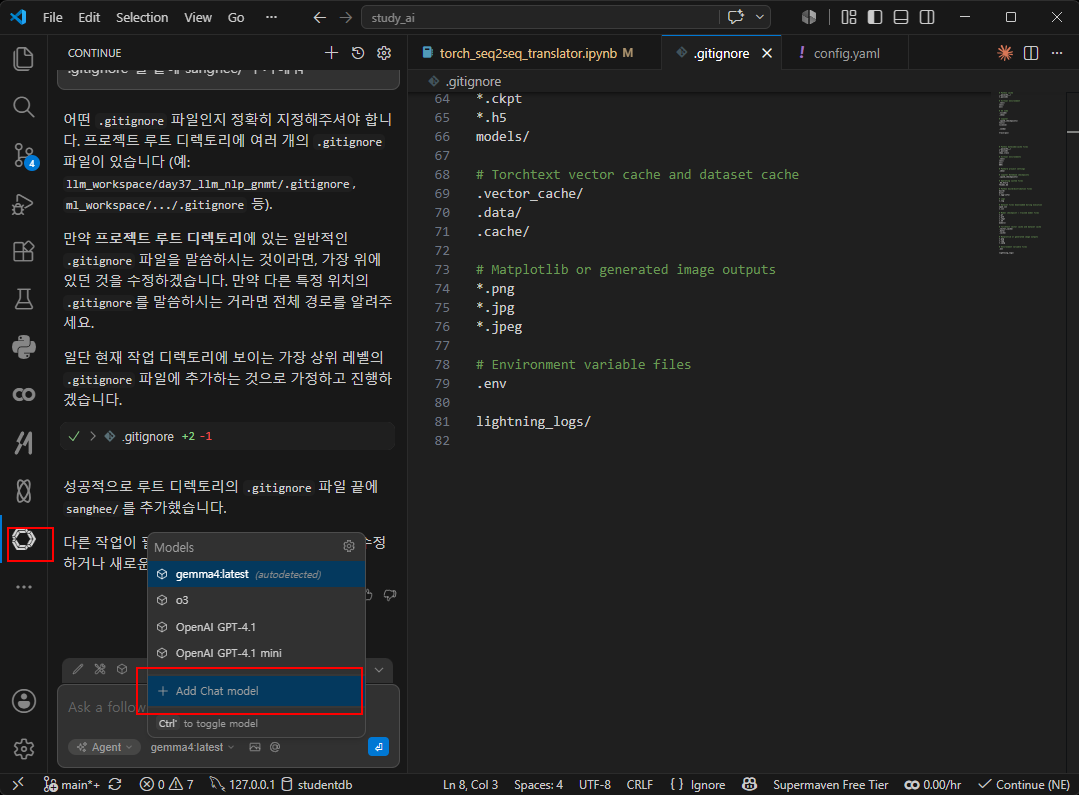Viewport: 1079px width, 795px height.
Task: Split the editor to the right
Action: (x=1031, y=53)
